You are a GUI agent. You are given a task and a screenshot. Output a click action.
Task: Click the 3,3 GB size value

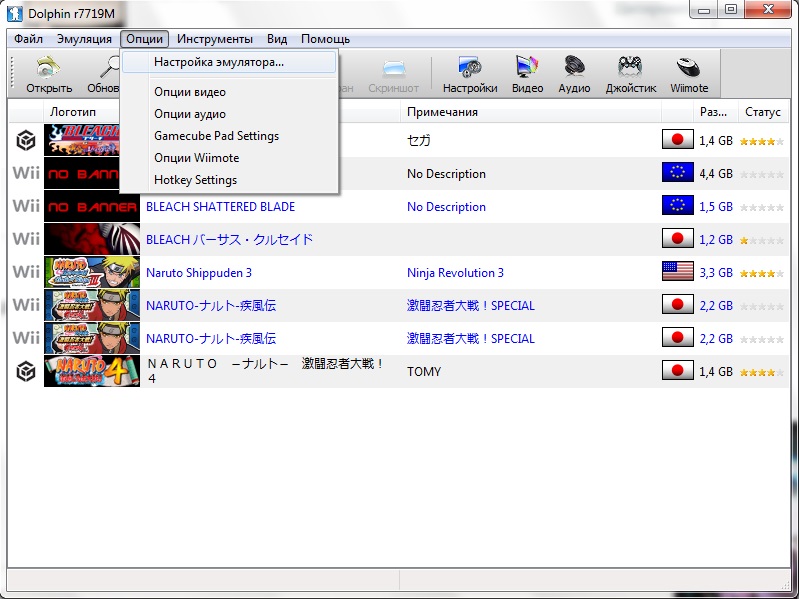[715, 273]
